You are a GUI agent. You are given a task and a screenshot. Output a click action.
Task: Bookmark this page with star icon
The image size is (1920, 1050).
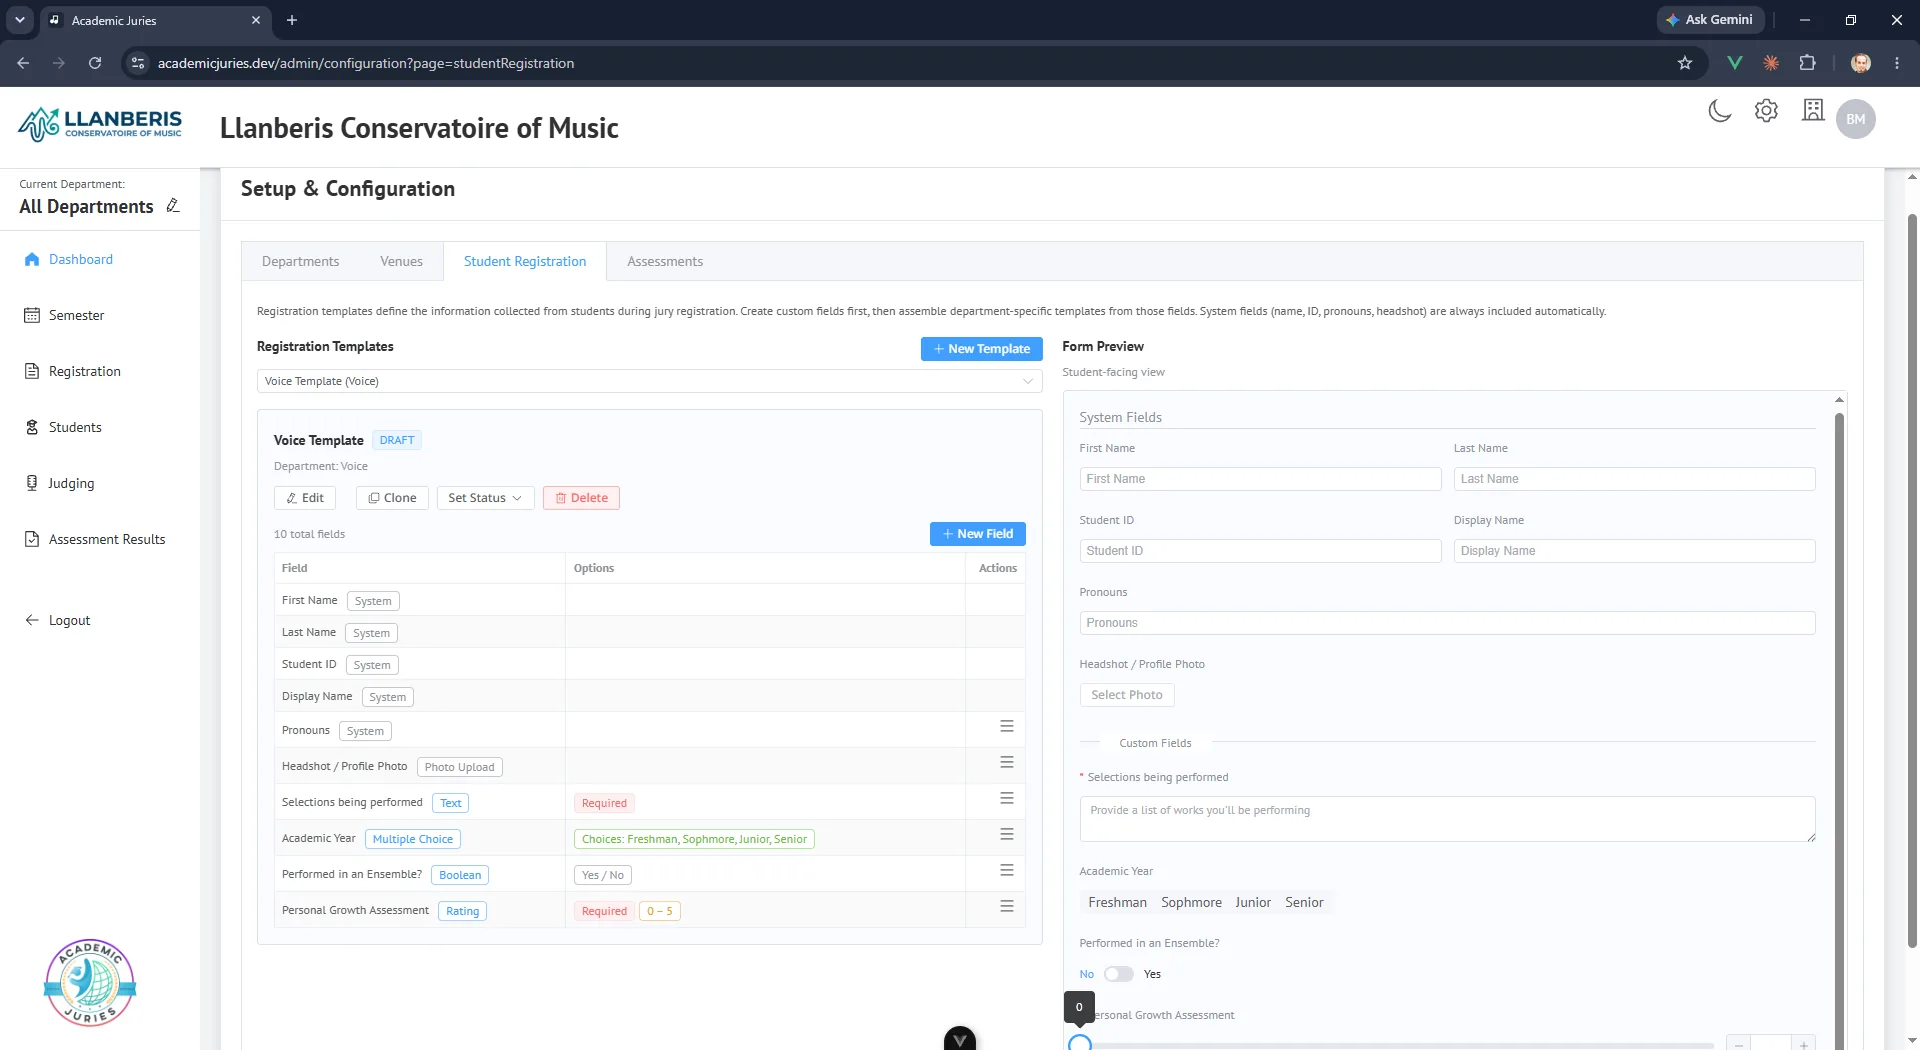click(1685, 63)
